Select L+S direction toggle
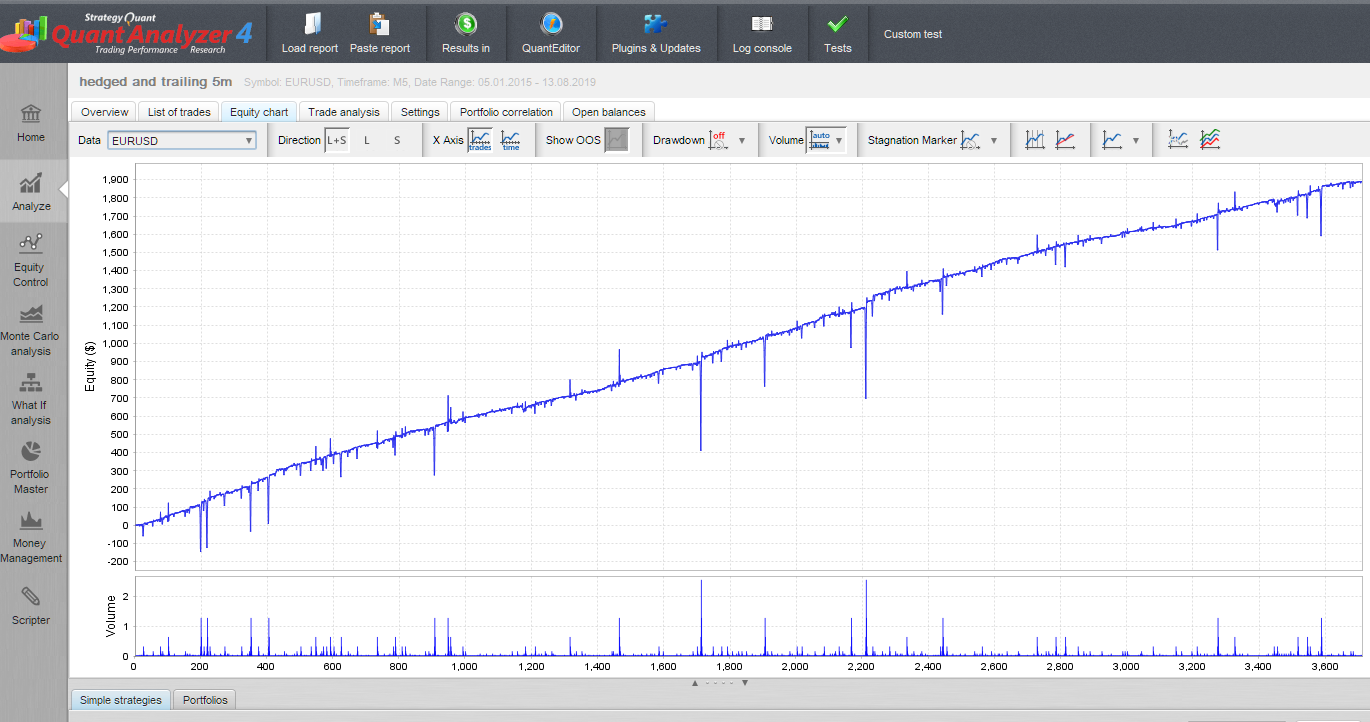 pos(337,141)
